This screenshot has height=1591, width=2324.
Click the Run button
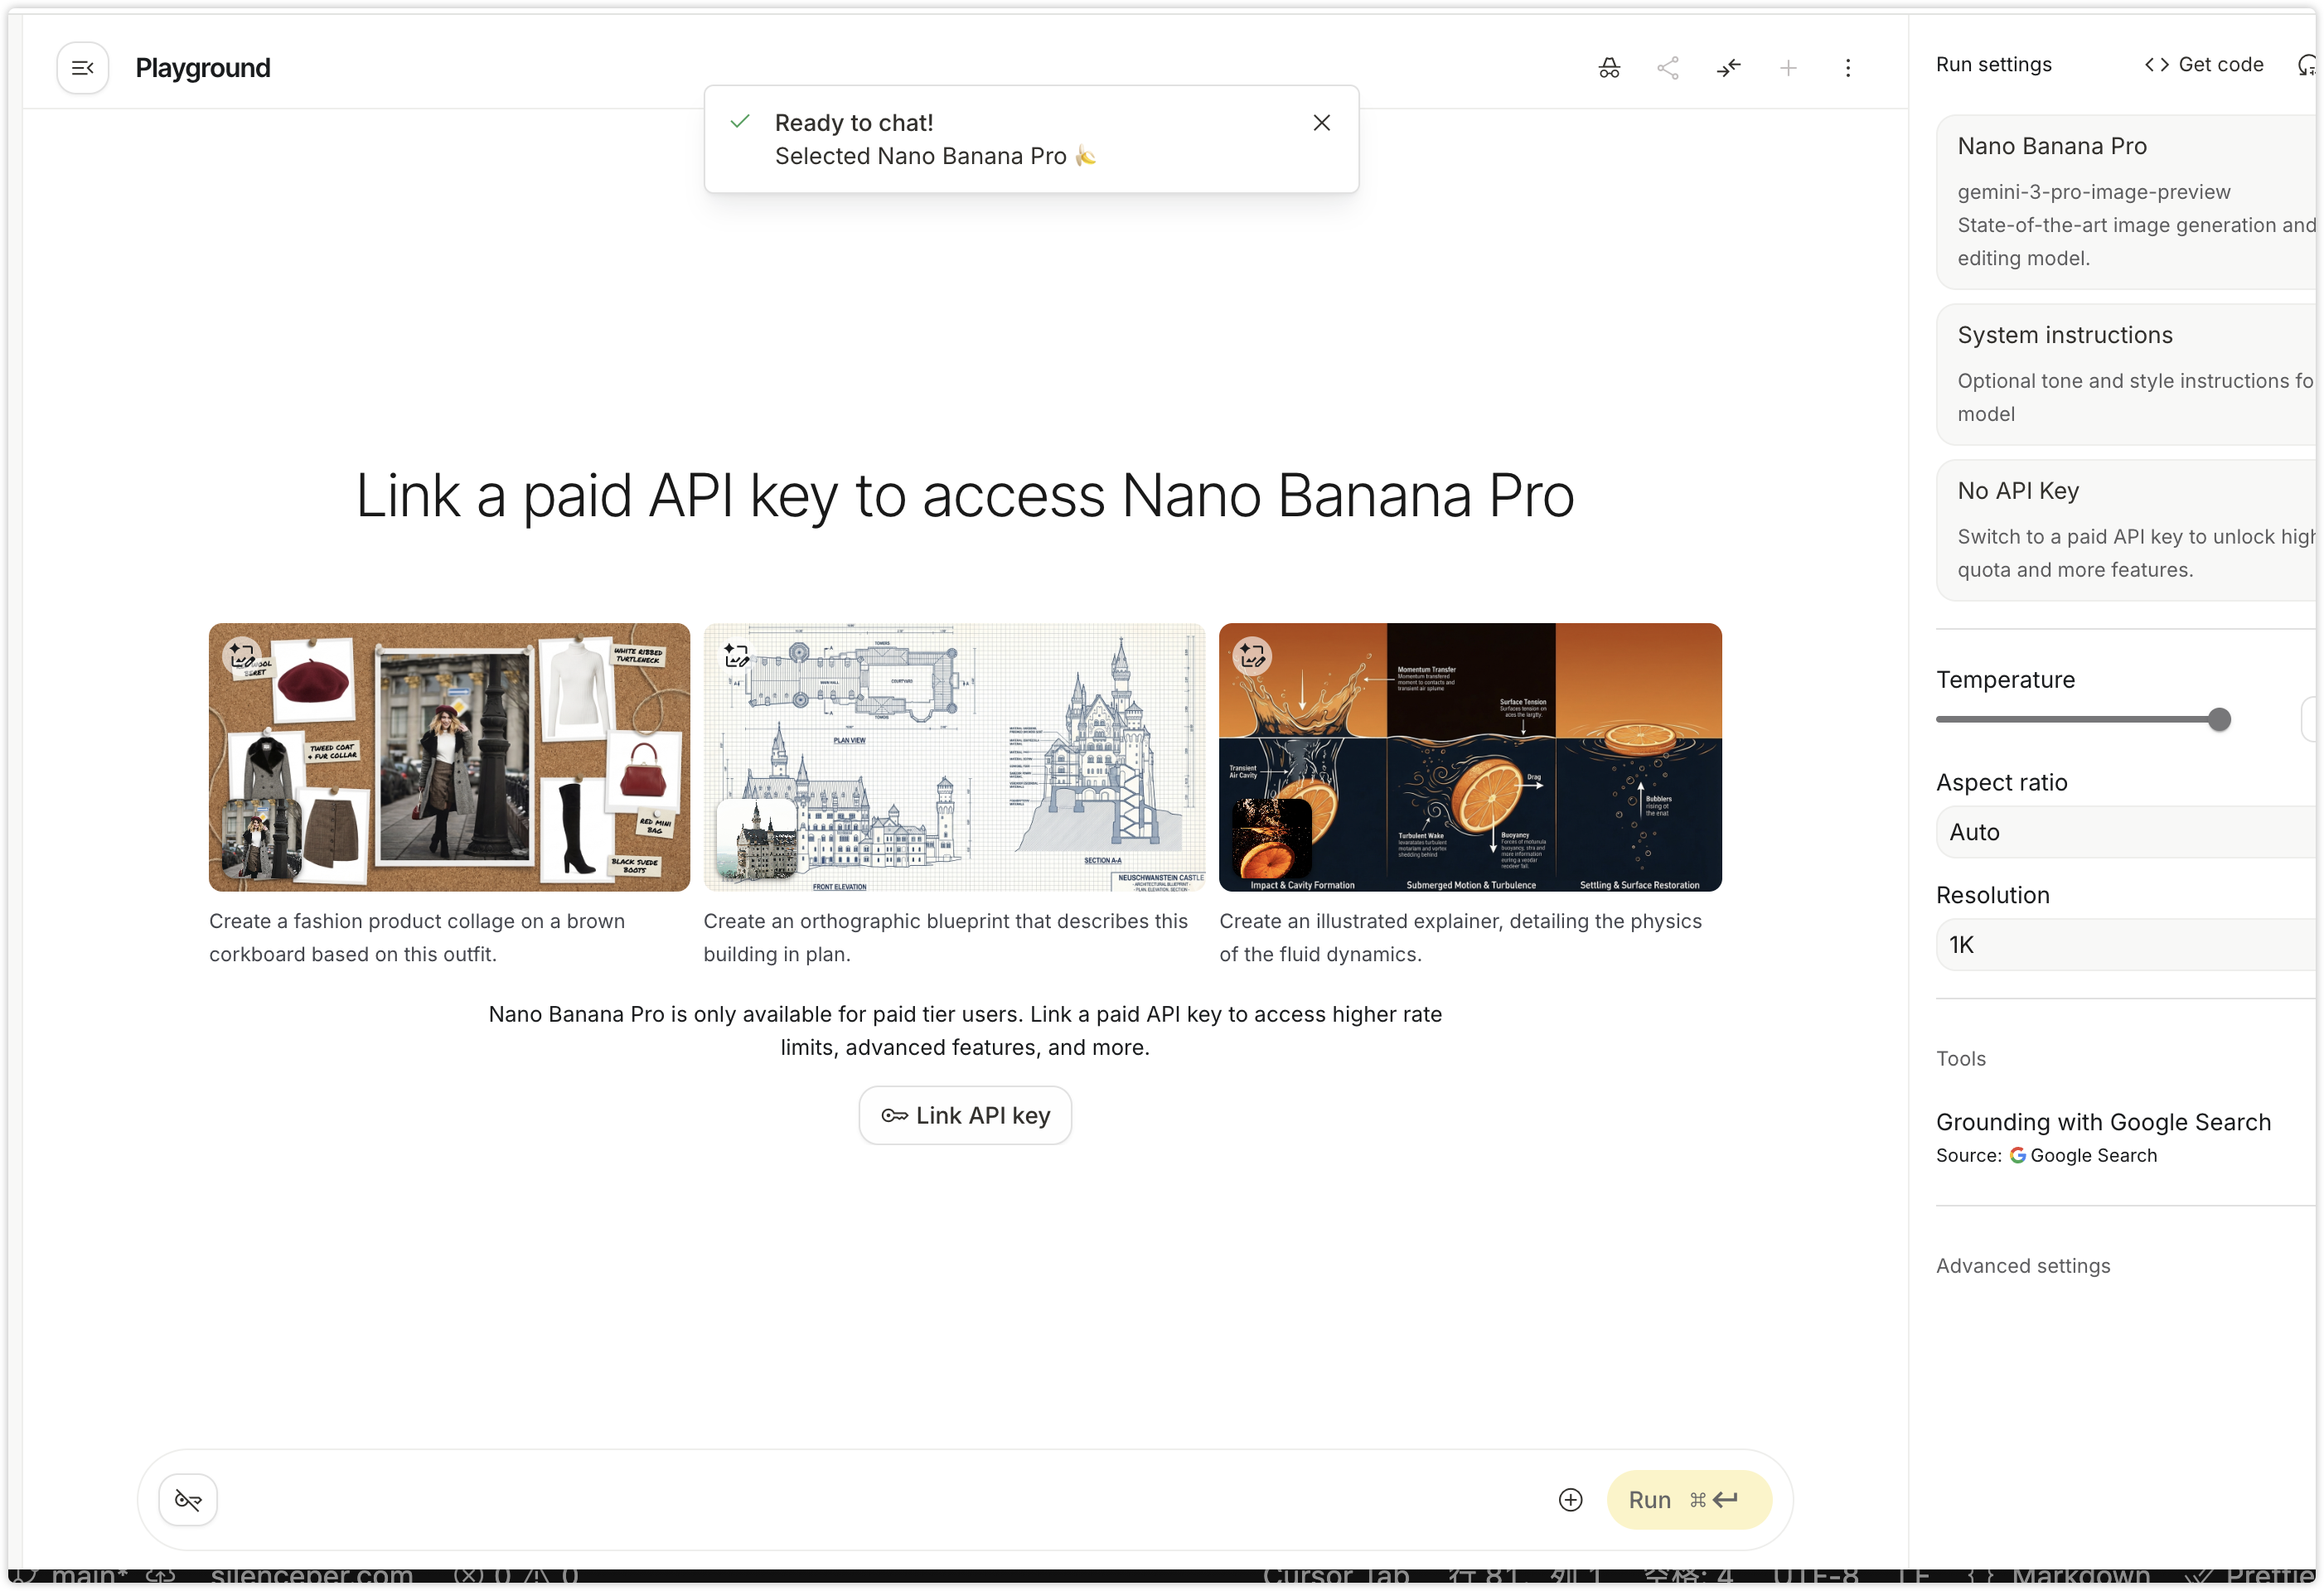point(1689,1500)
